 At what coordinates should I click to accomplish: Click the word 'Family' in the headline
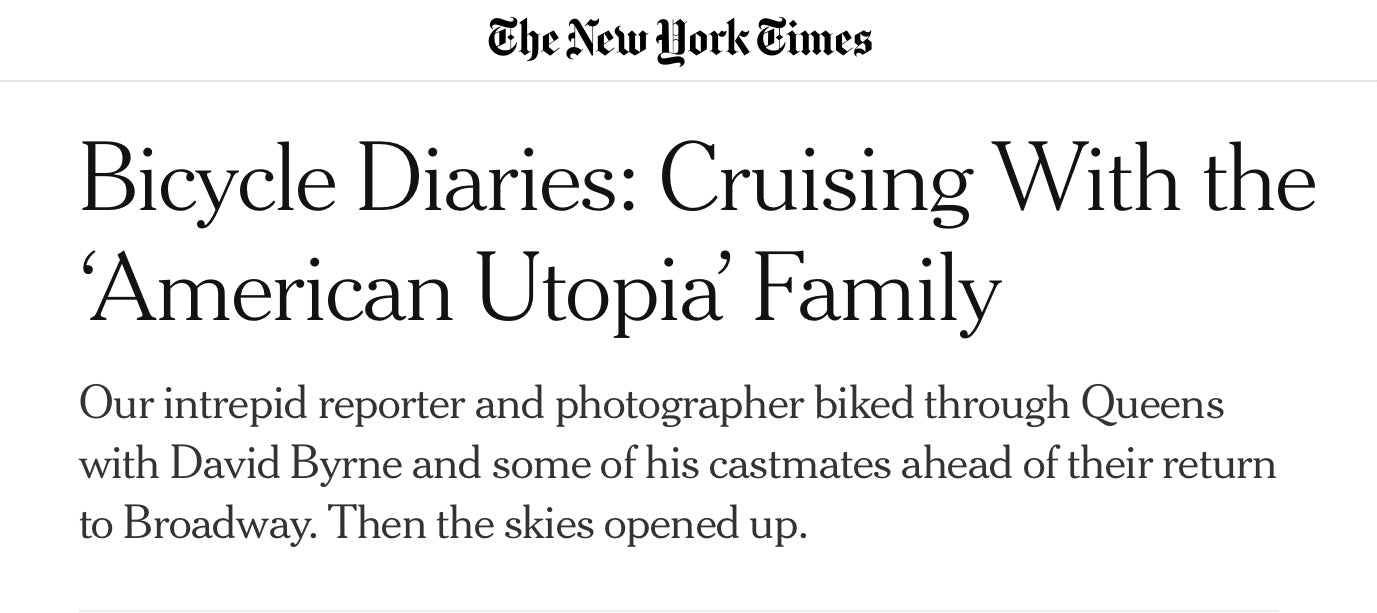(876, 292)
